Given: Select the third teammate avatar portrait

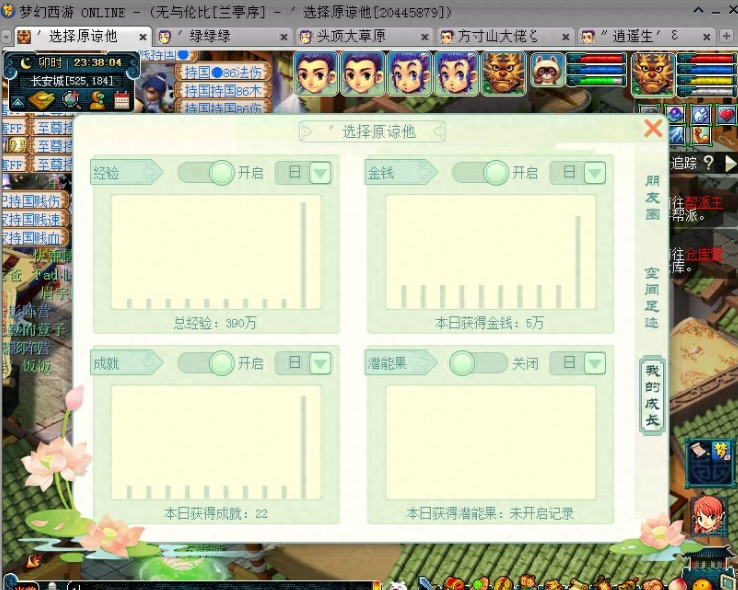Looking at the screenshot, I should coord(409,74).
